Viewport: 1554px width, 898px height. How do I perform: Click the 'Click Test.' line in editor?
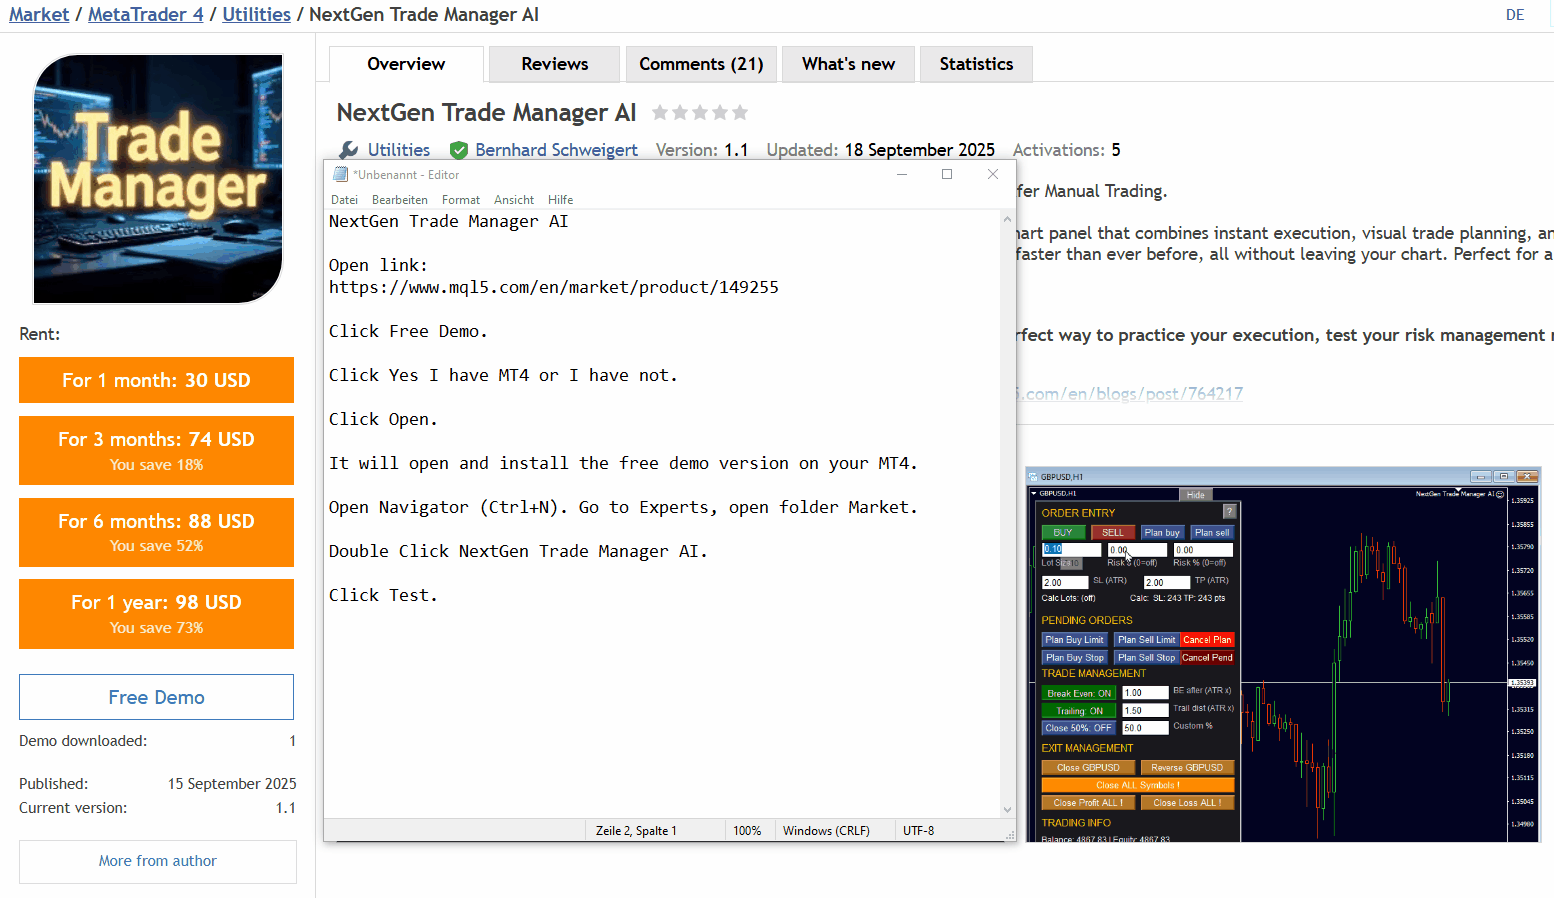point(383,595)
